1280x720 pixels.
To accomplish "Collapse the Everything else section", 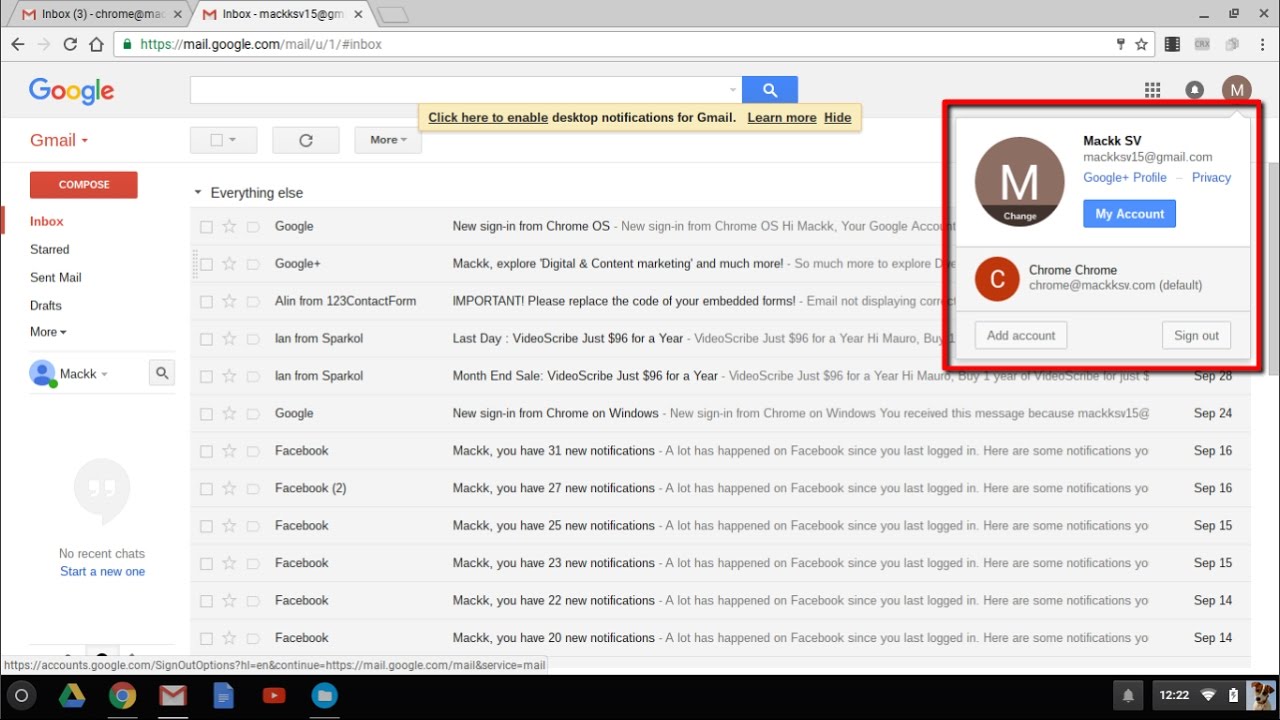I will tap(198, 192).
